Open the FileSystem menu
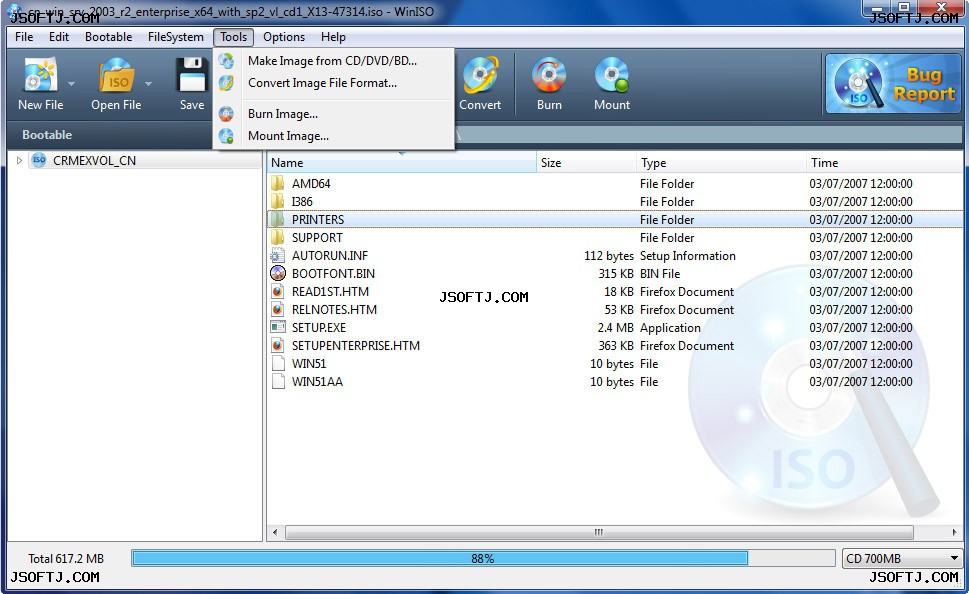 coord(176,37)
